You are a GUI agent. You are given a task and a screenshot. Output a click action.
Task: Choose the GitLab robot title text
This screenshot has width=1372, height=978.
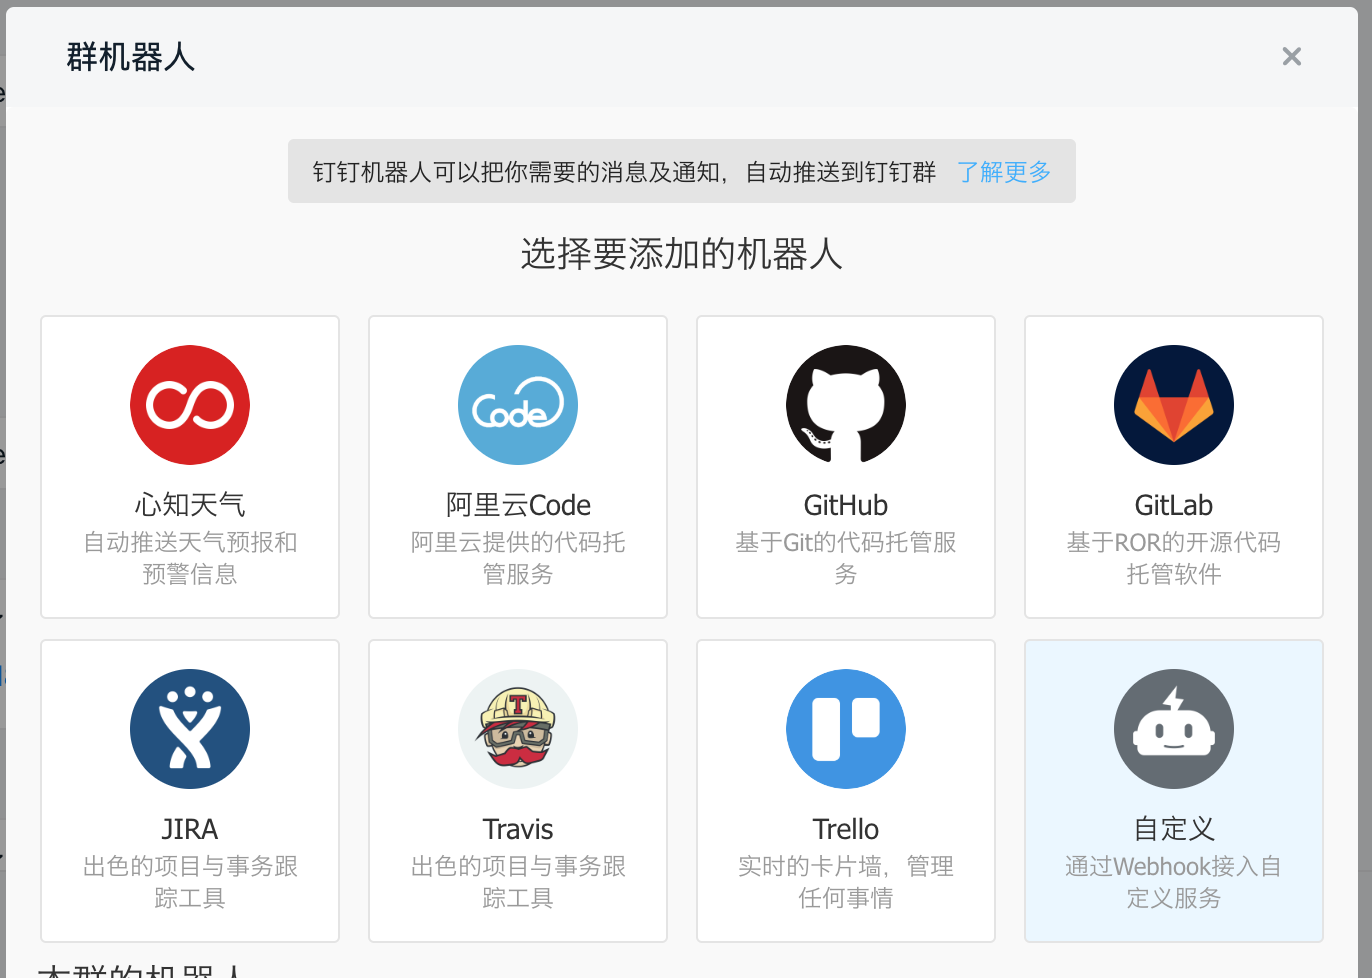1174,505
